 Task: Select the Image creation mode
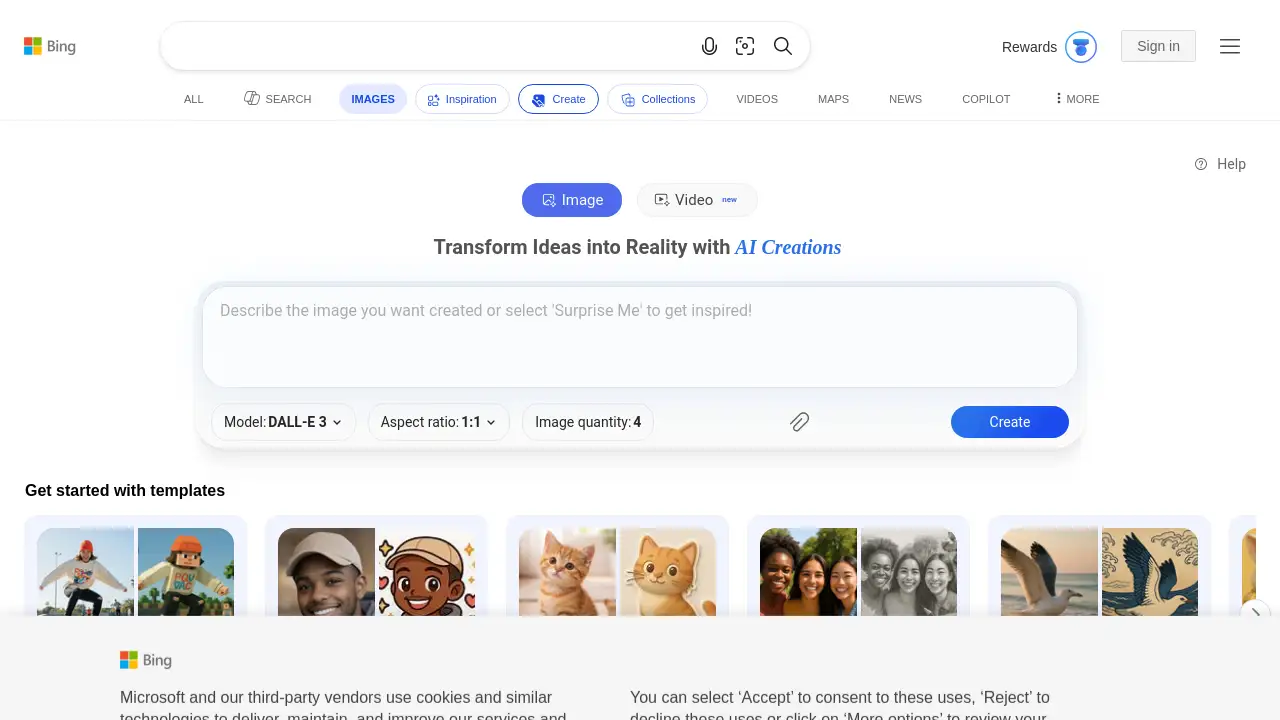(x=571, y=200)
